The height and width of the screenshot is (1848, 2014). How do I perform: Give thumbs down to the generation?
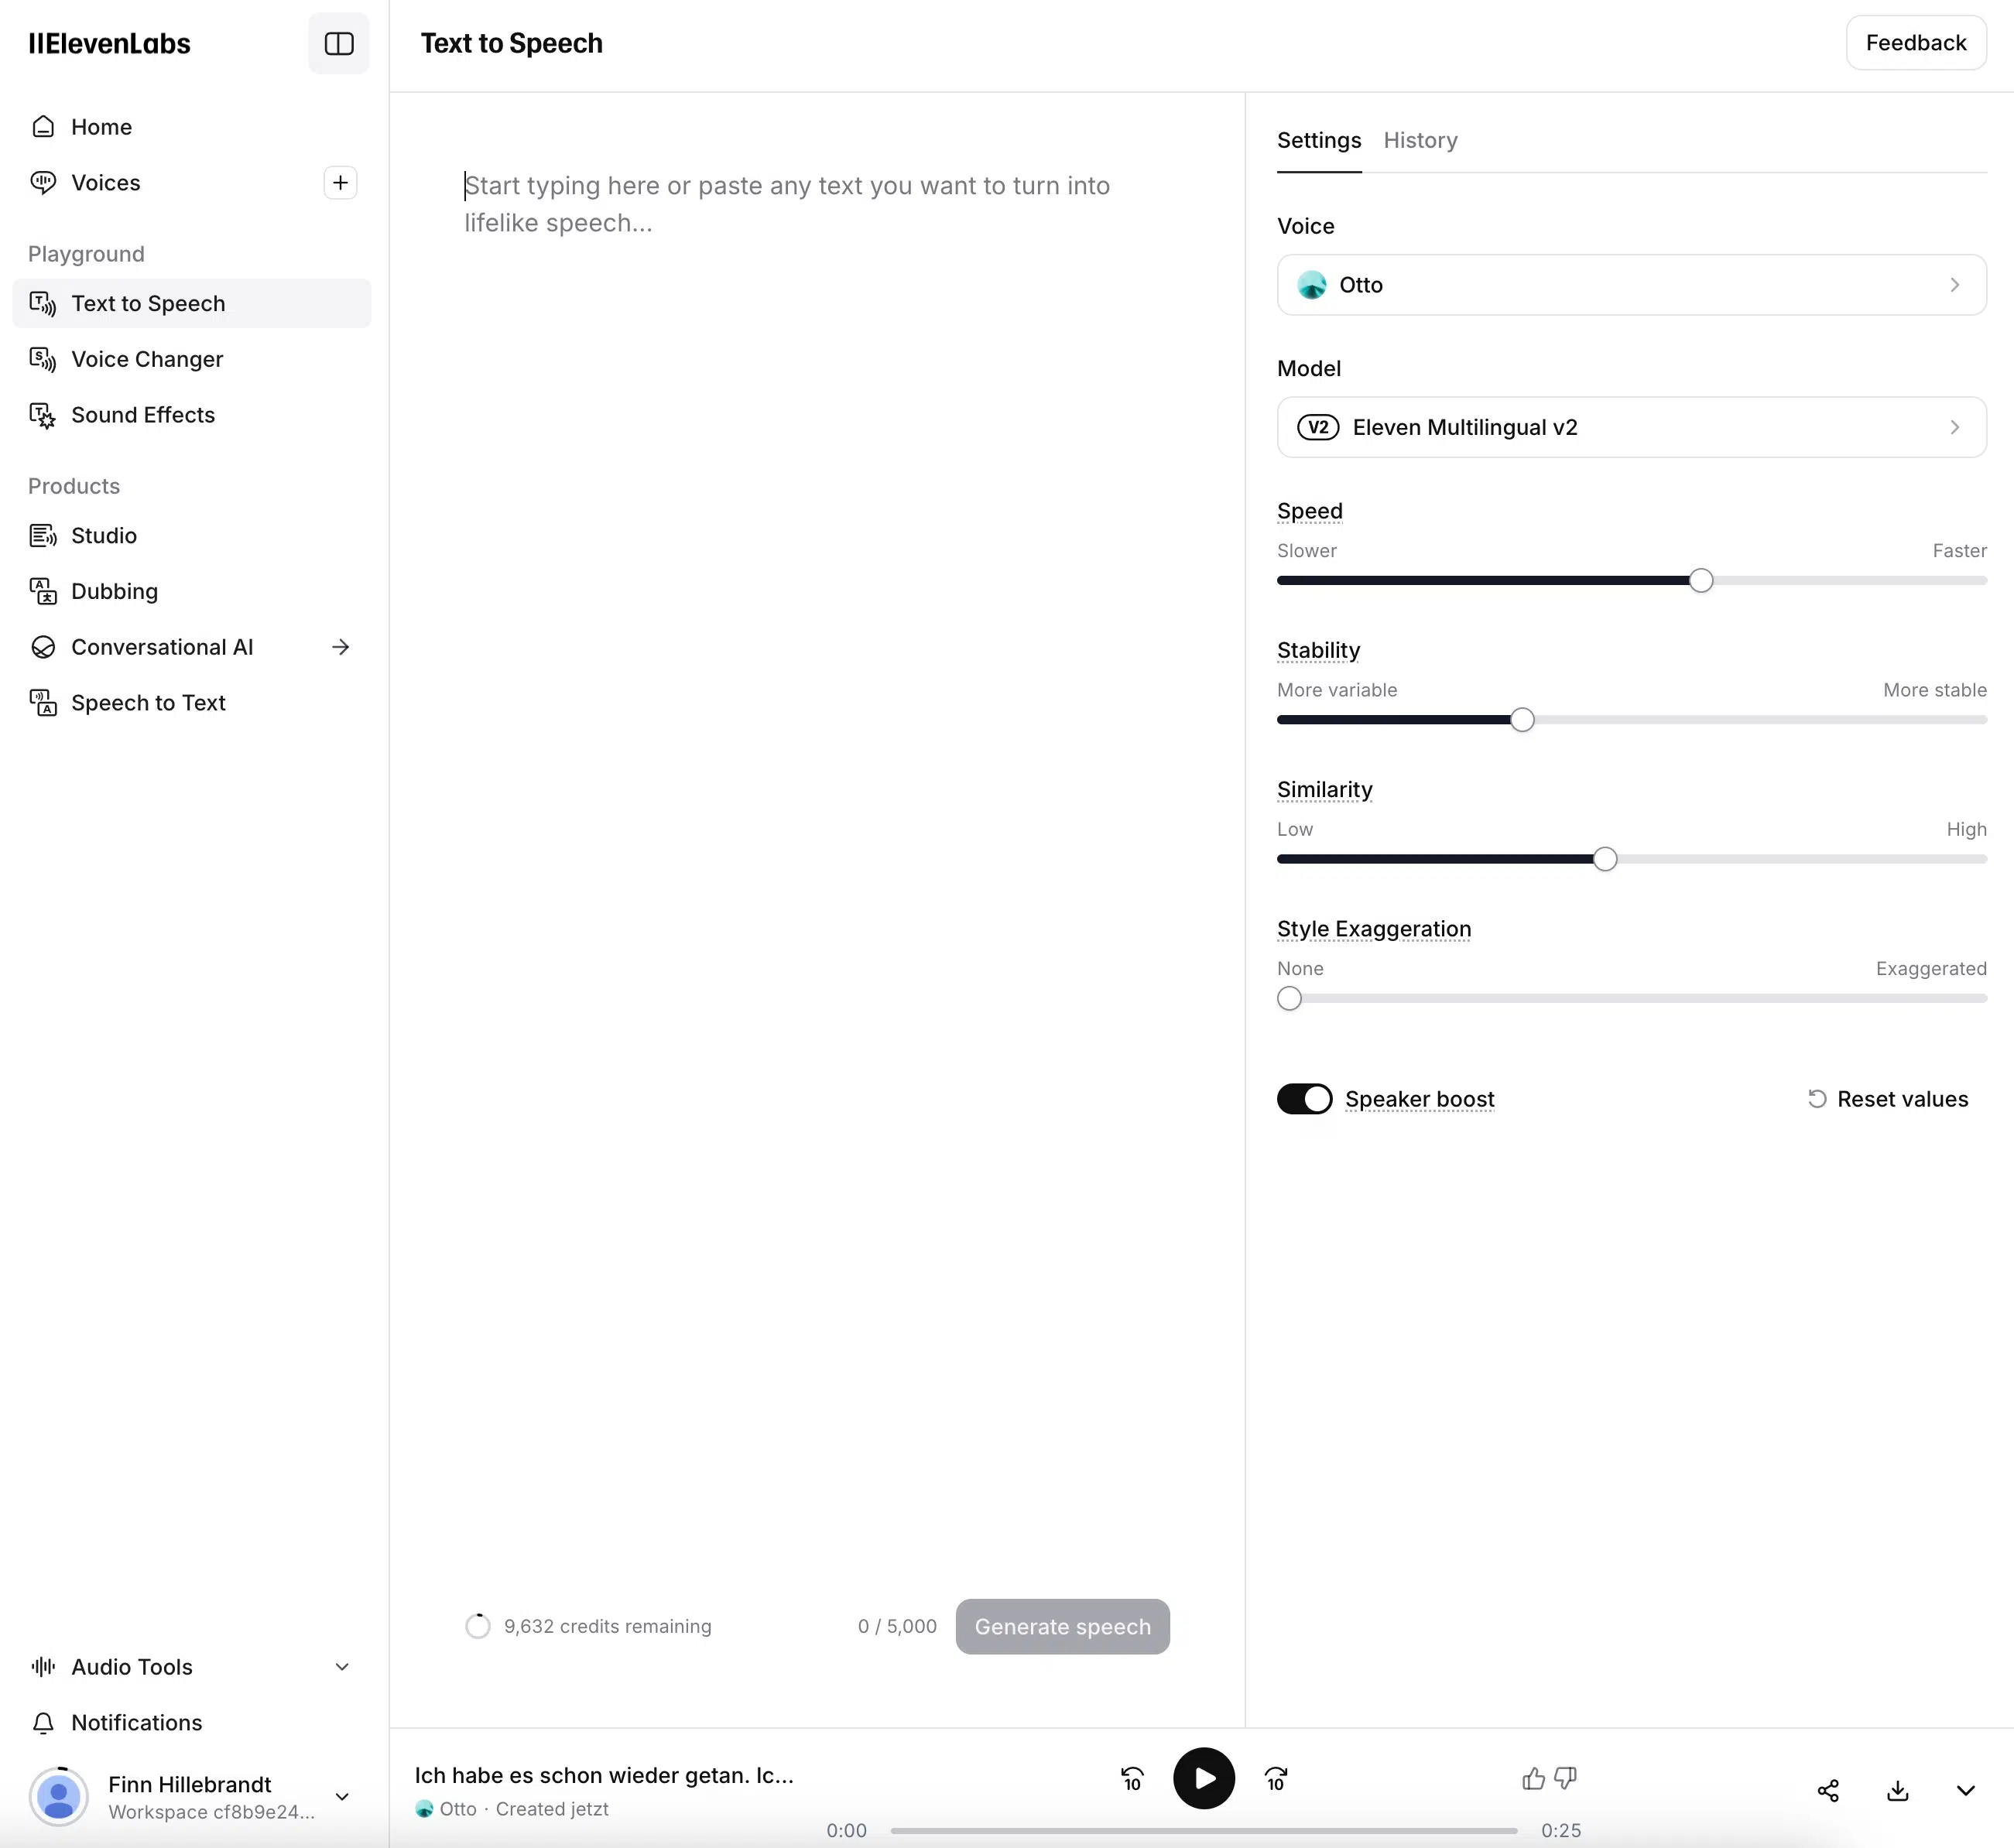pyautogui.click(x=1566, y=1778)
